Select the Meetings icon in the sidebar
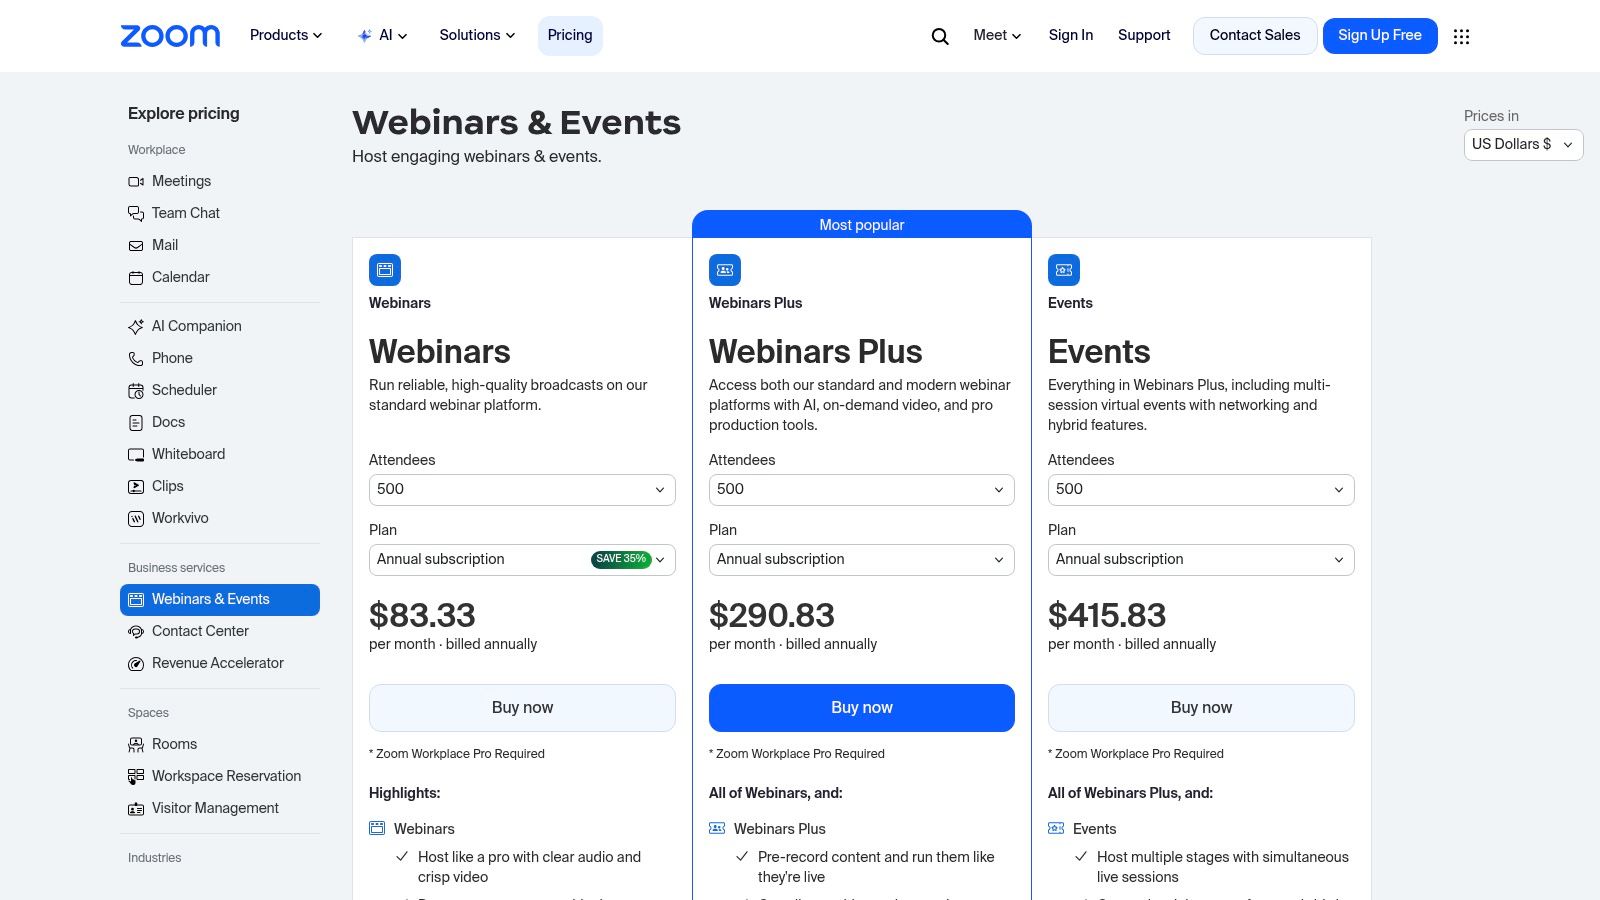 point(136,181)
